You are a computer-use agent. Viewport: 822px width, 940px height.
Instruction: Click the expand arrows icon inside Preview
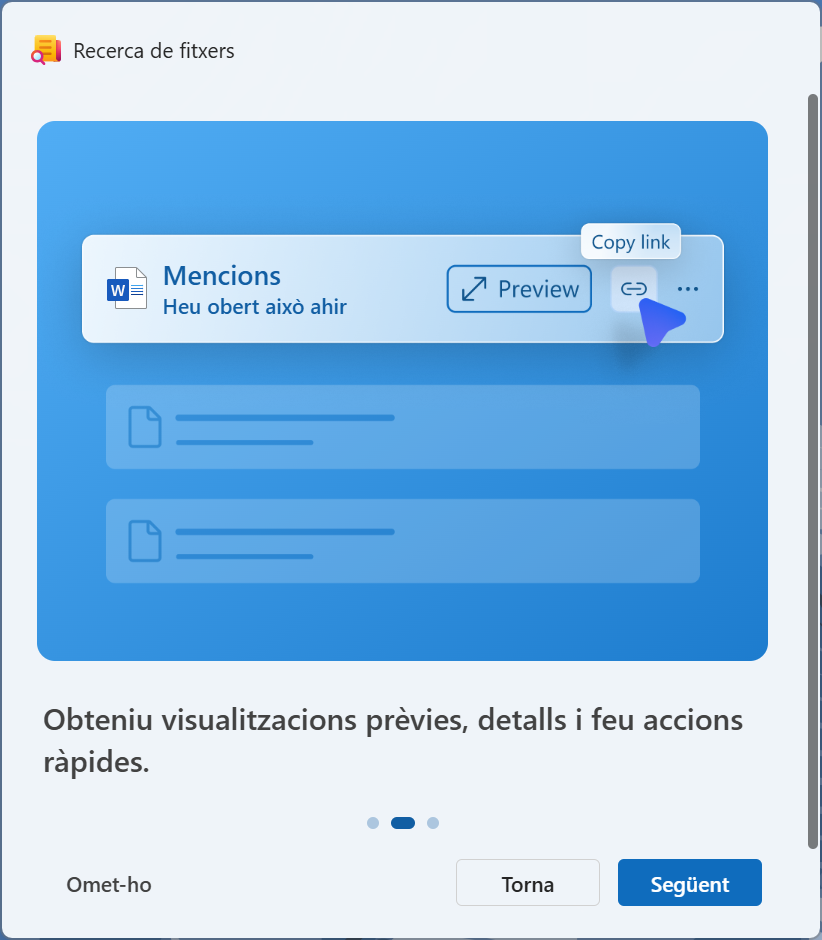pyautogui.click(x=473, y=289)
